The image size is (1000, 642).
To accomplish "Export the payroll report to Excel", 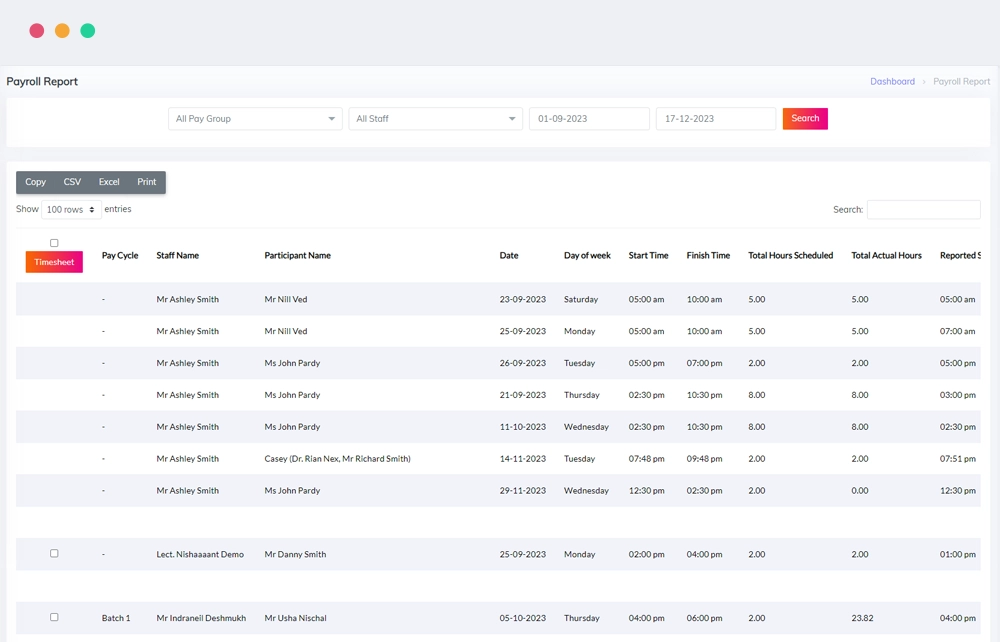I will pos(108,182).
